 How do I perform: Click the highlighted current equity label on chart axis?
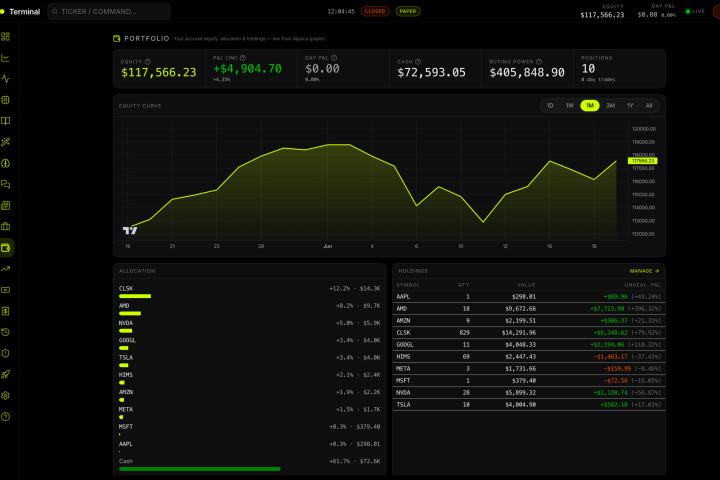point(642,161)
